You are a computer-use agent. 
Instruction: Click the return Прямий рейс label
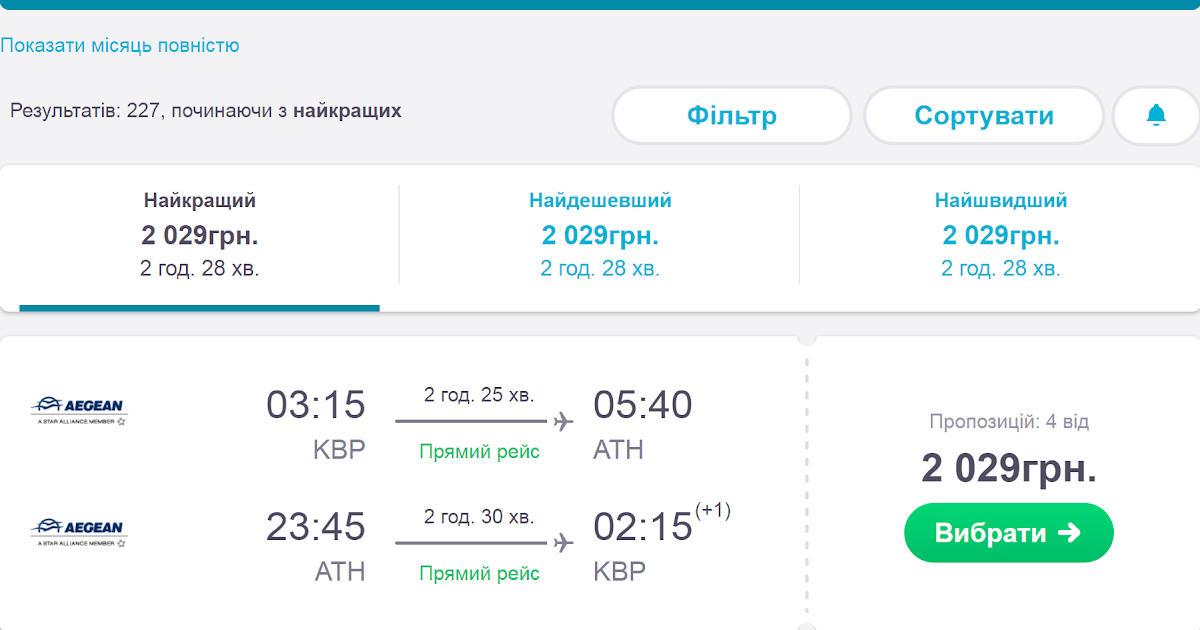479,574
